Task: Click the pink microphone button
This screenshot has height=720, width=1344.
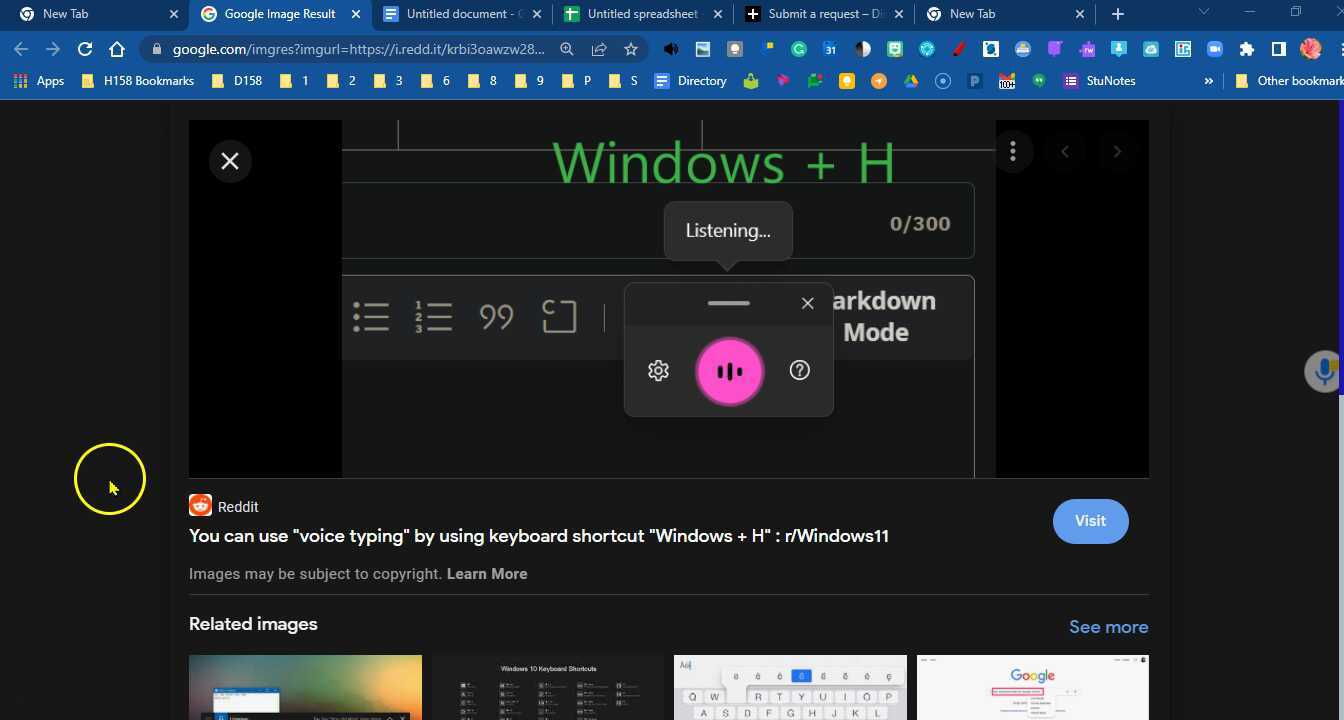Action: click(x=729, y=370)
